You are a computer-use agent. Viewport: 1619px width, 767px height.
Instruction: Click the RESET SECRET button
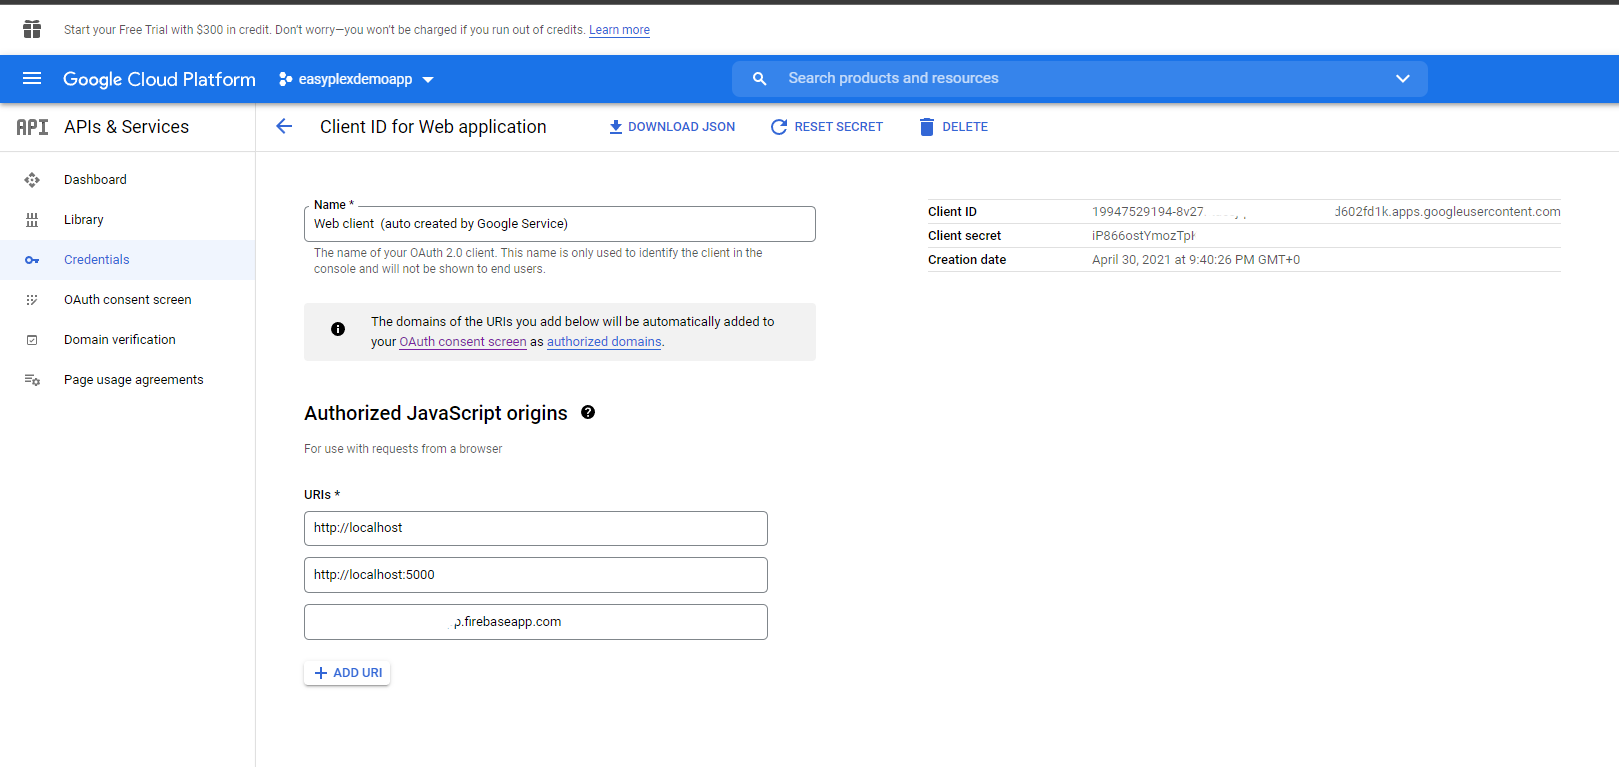[827, 127]
